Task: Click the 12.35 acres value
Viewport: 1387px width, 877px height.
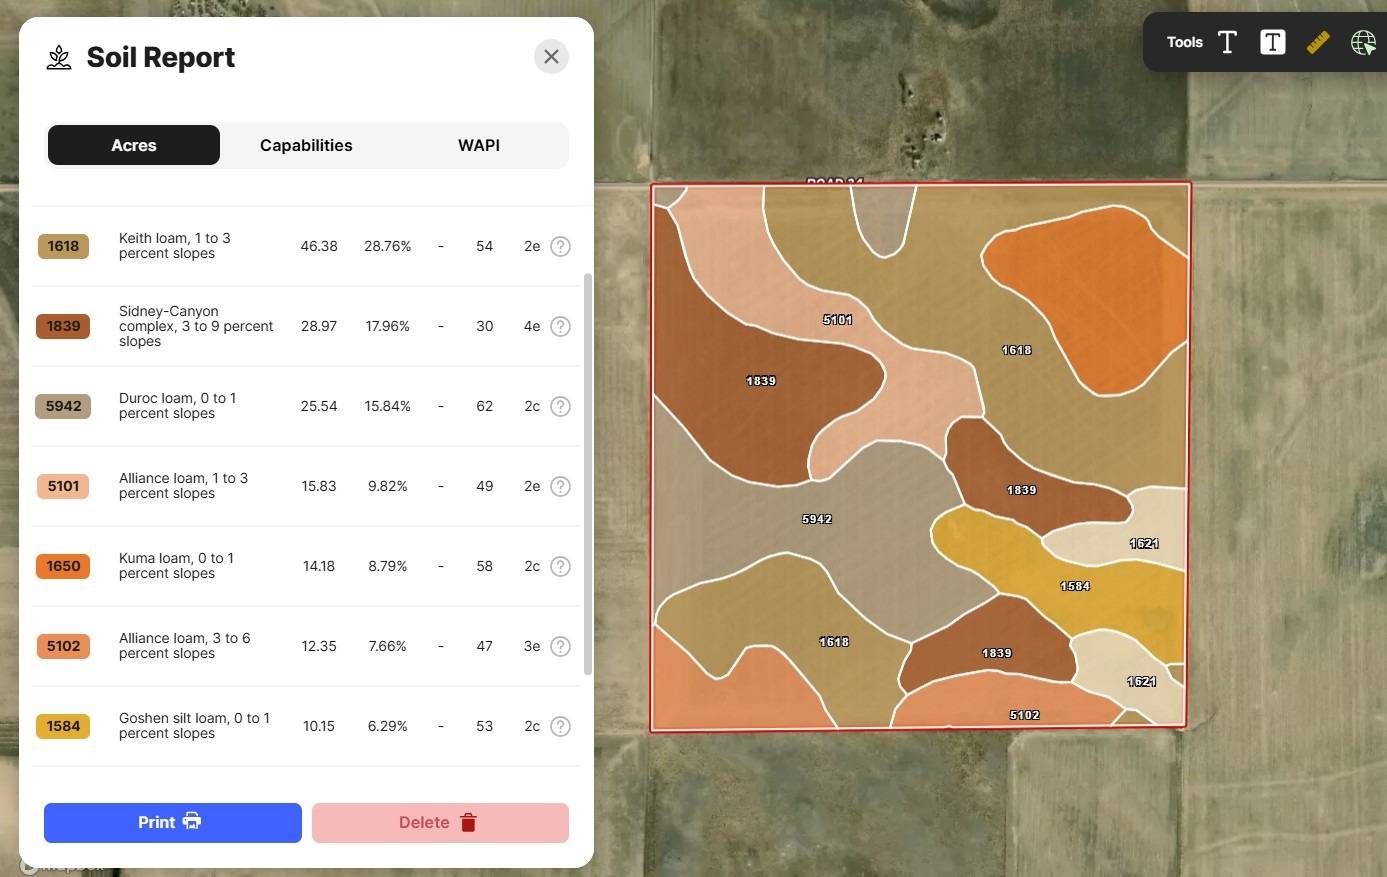Action: point(319,646)
